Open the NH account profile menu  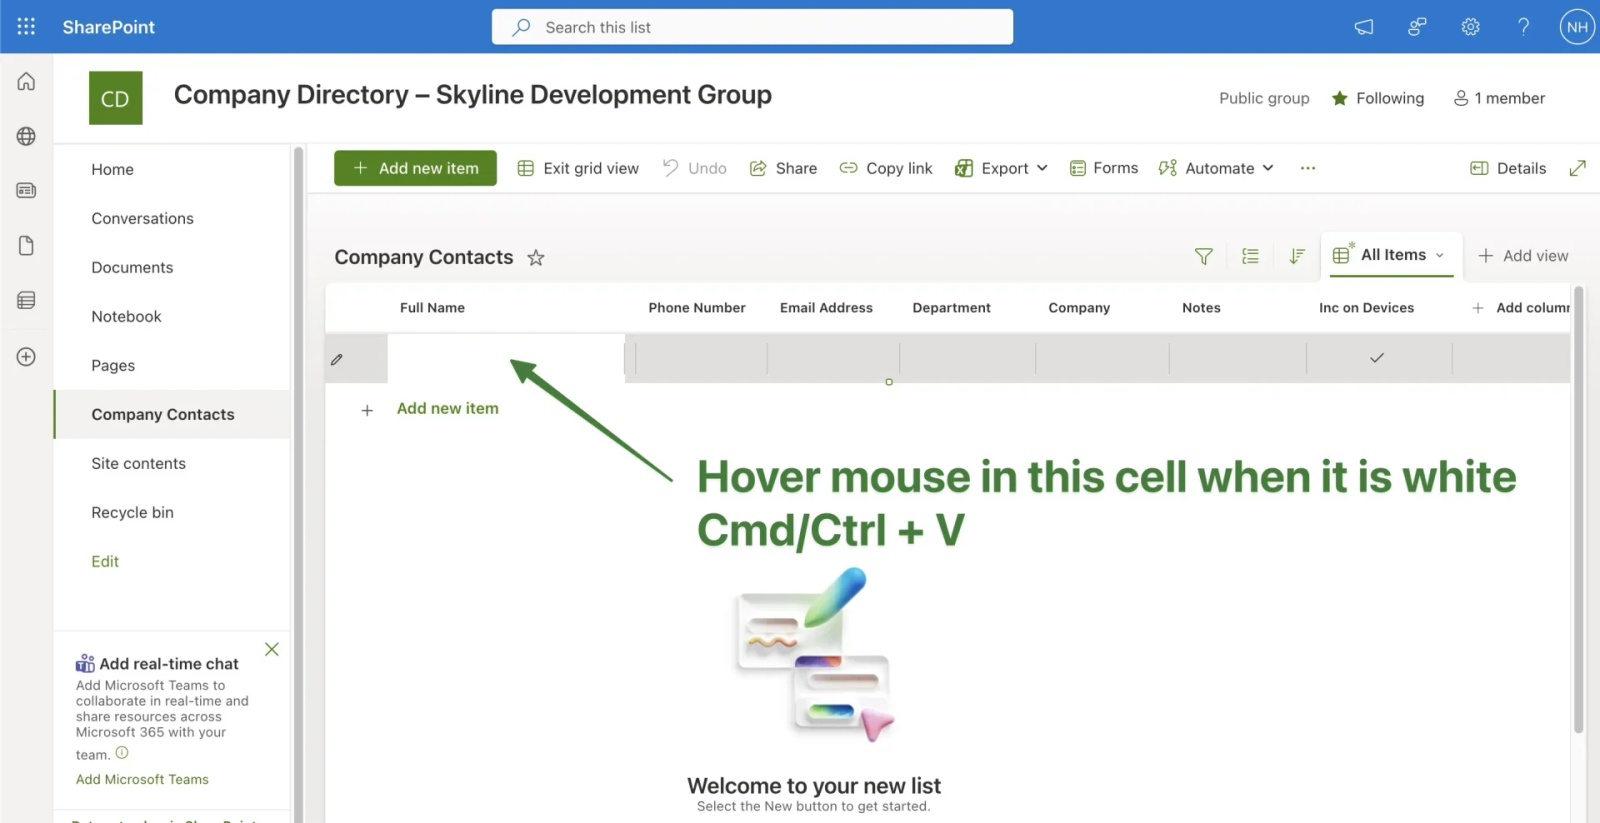click(x=1577, y=27)
